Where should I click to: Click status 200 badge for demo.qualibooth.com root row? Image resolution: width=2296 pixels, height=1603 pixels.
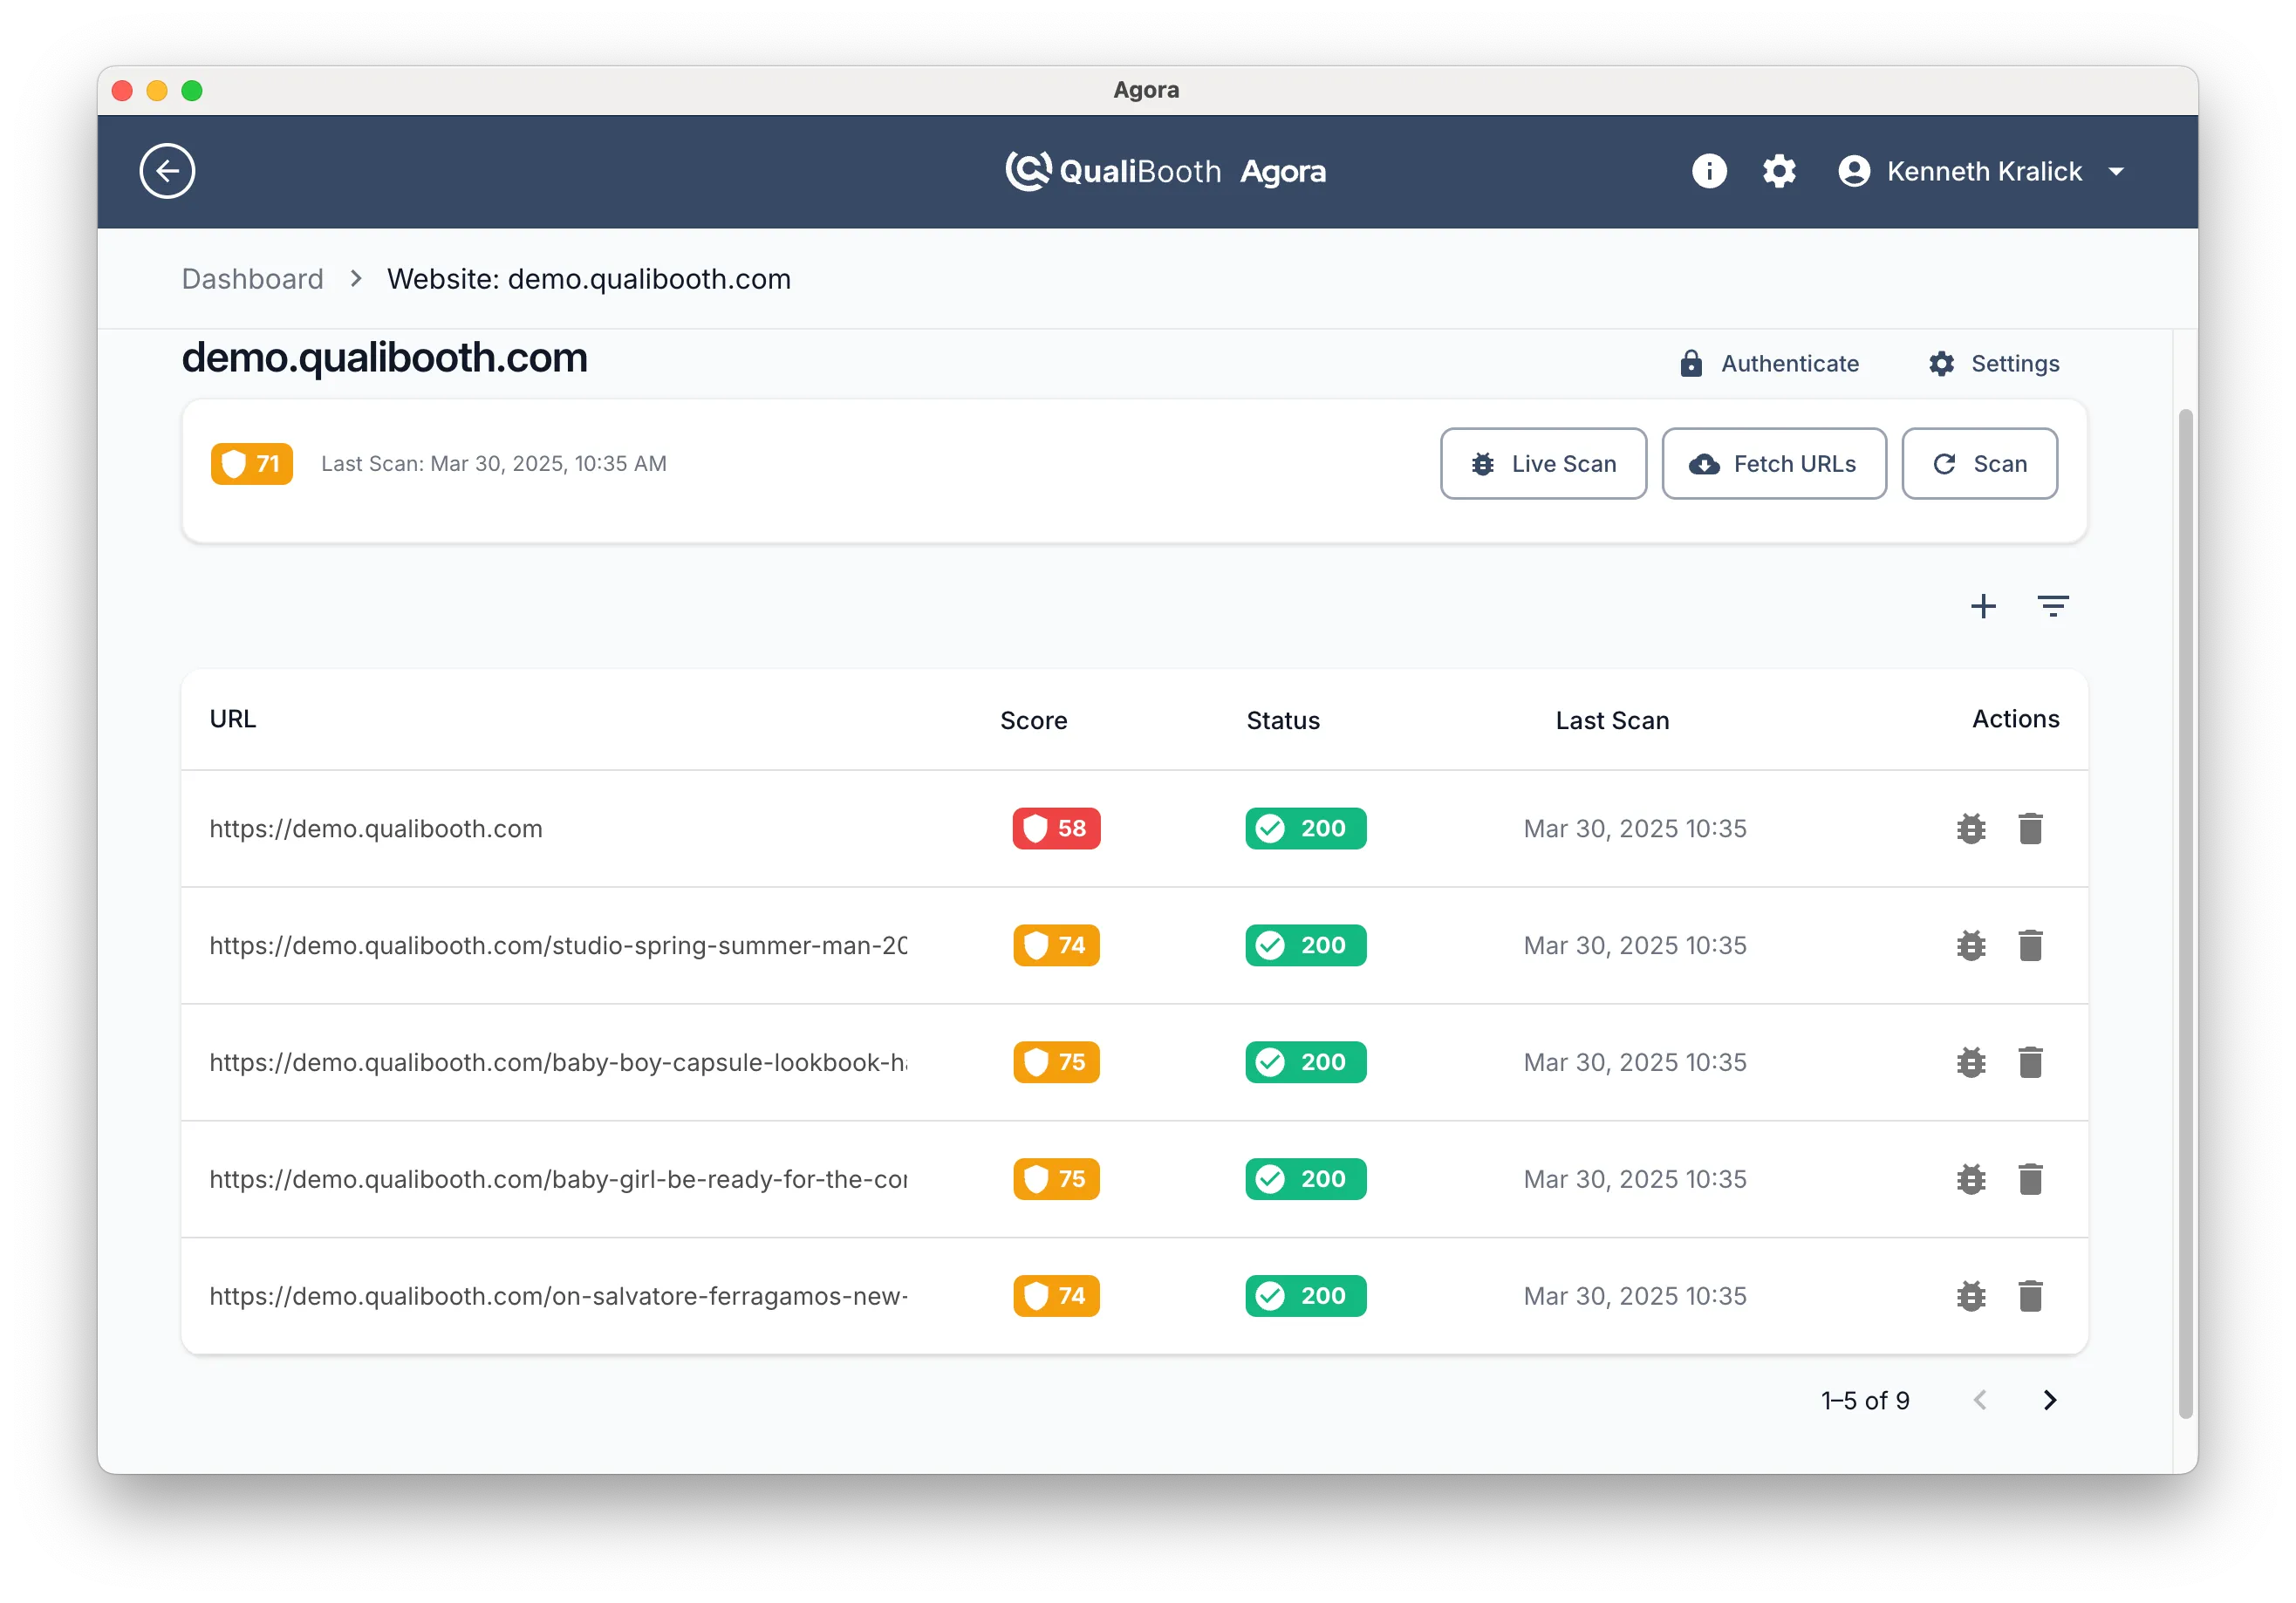pyautogui.click(x=1305, y=829)
